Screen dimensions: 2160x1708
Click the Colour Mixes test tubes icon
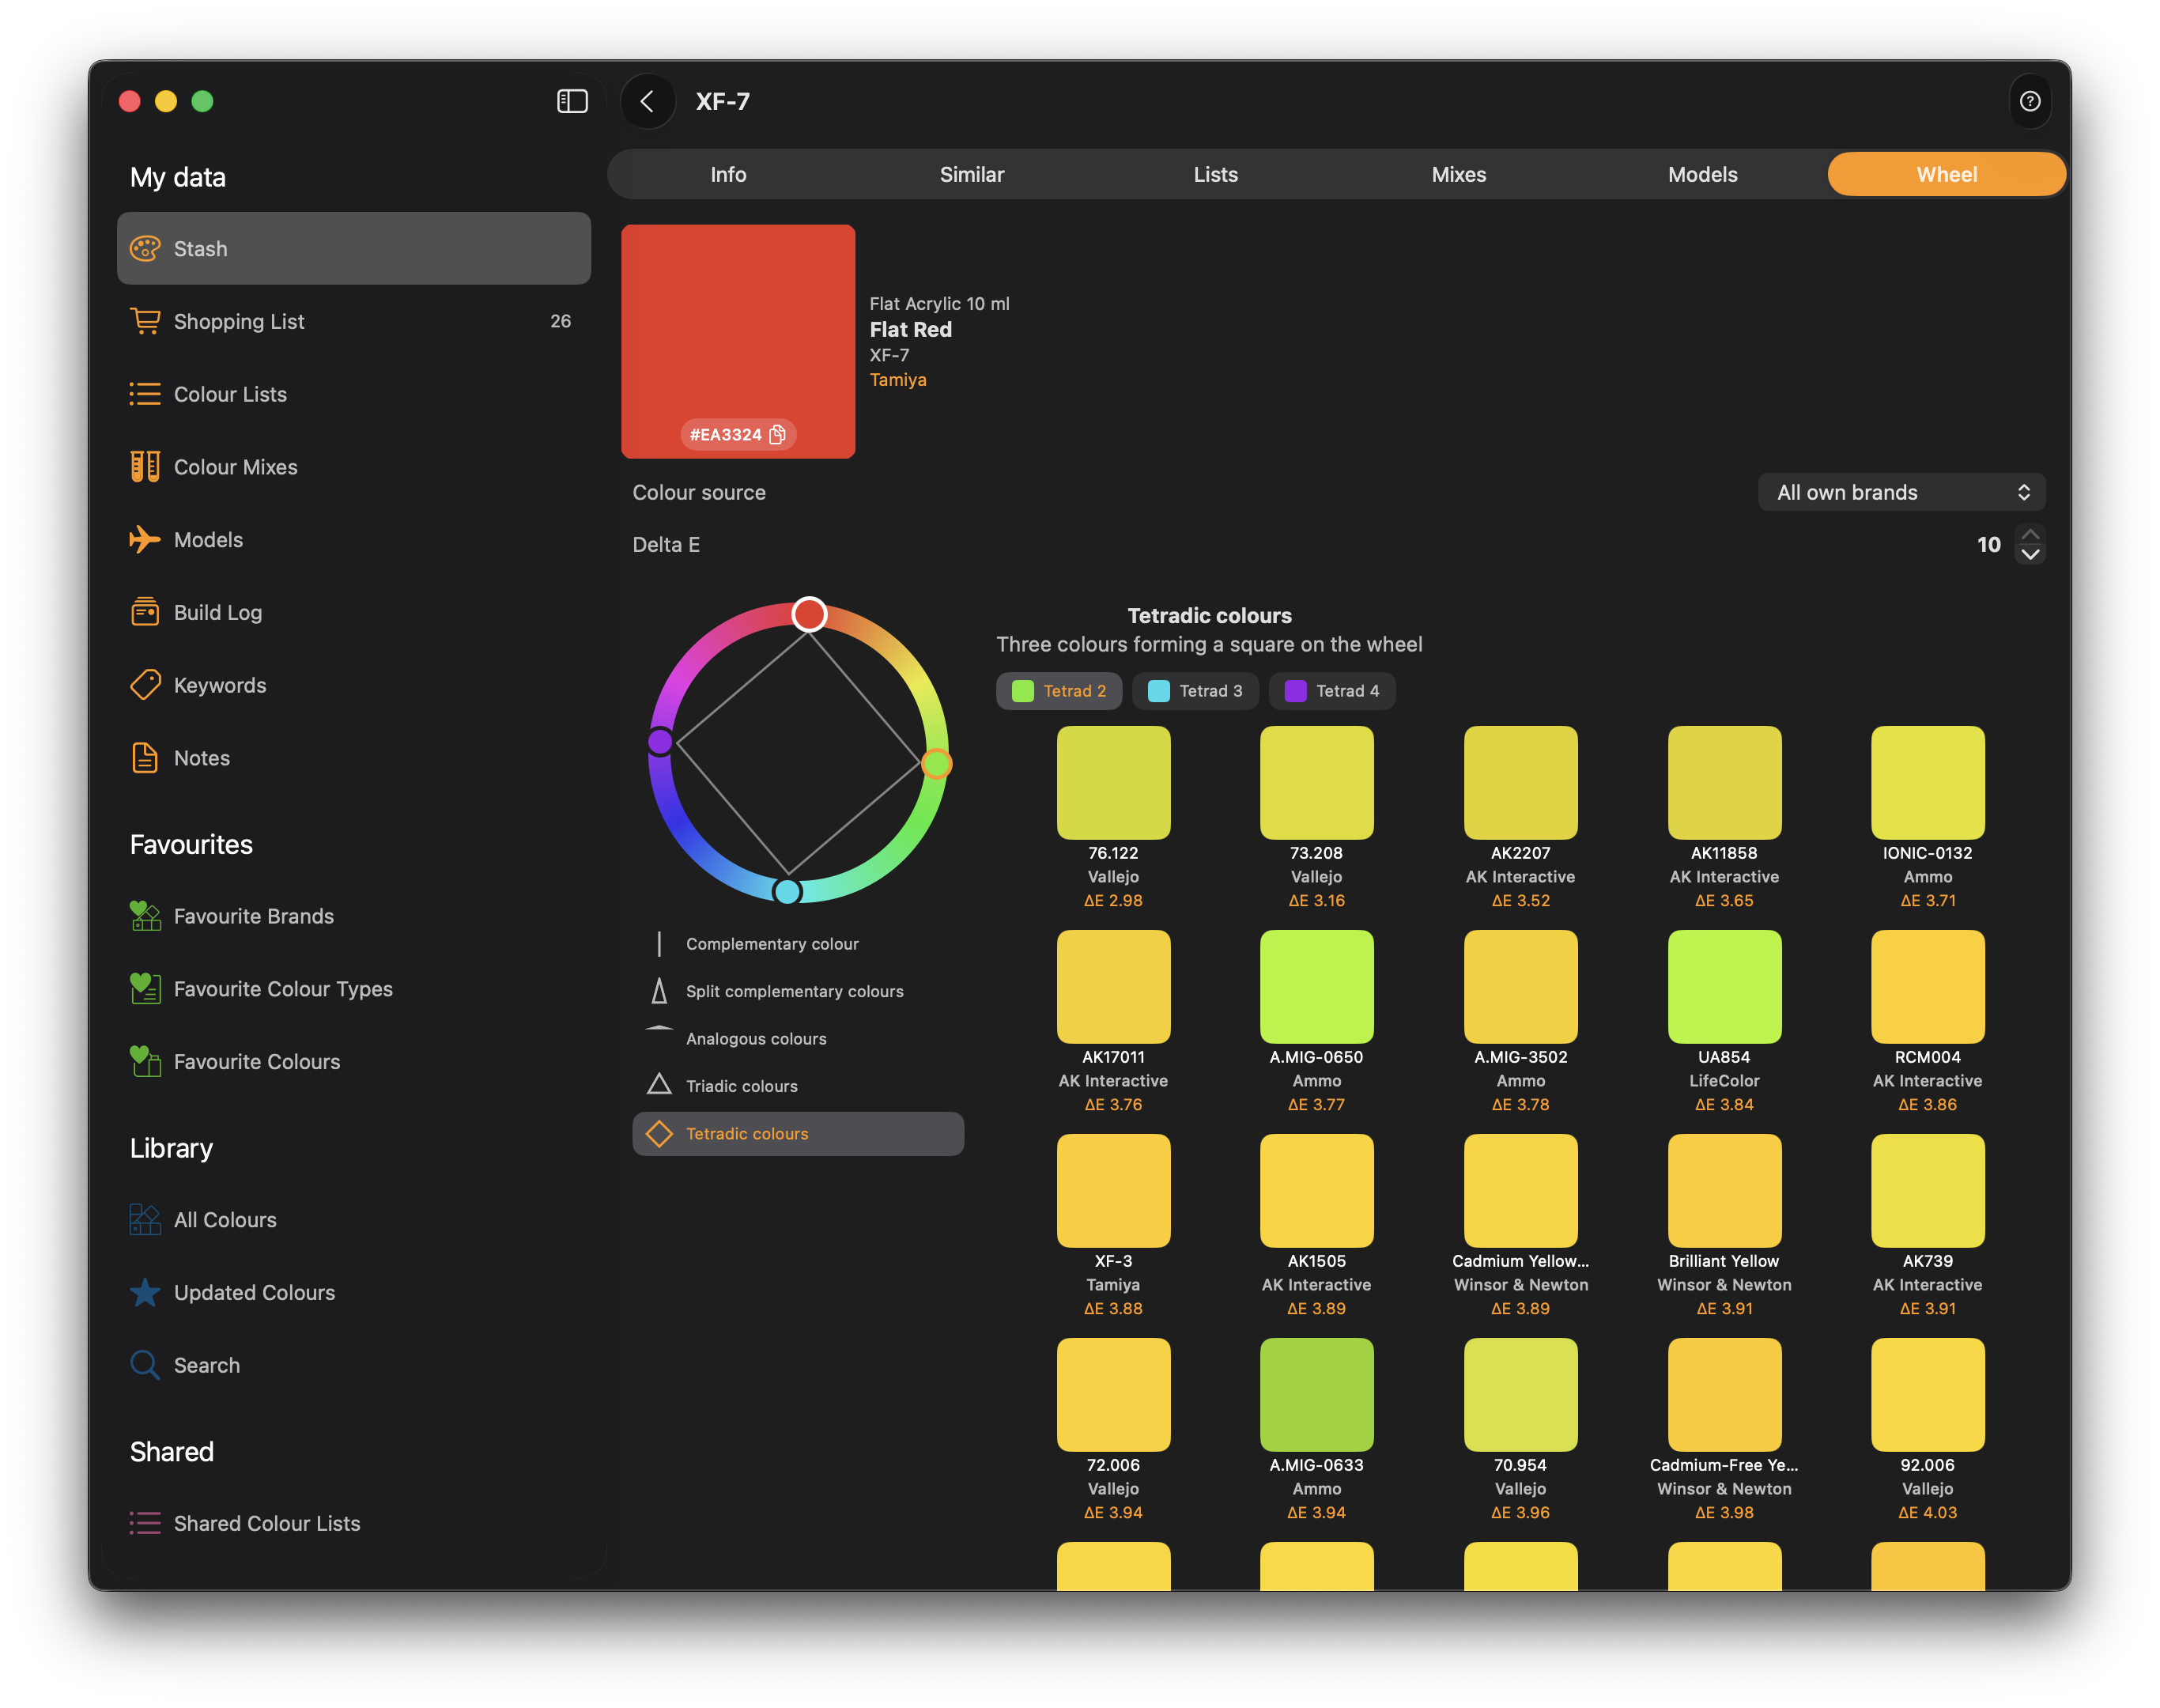tap(145, 466)
